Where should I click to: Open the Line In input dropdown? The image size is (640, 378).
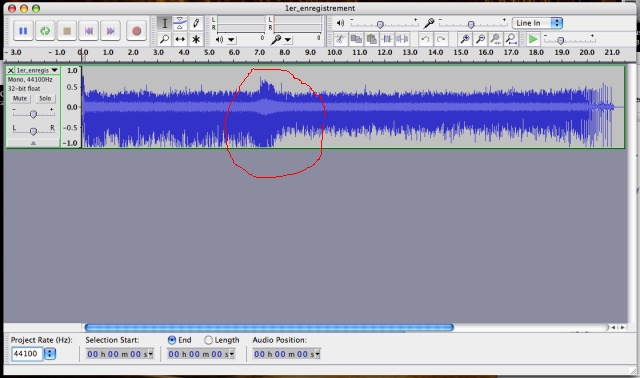tap(538, 23)
